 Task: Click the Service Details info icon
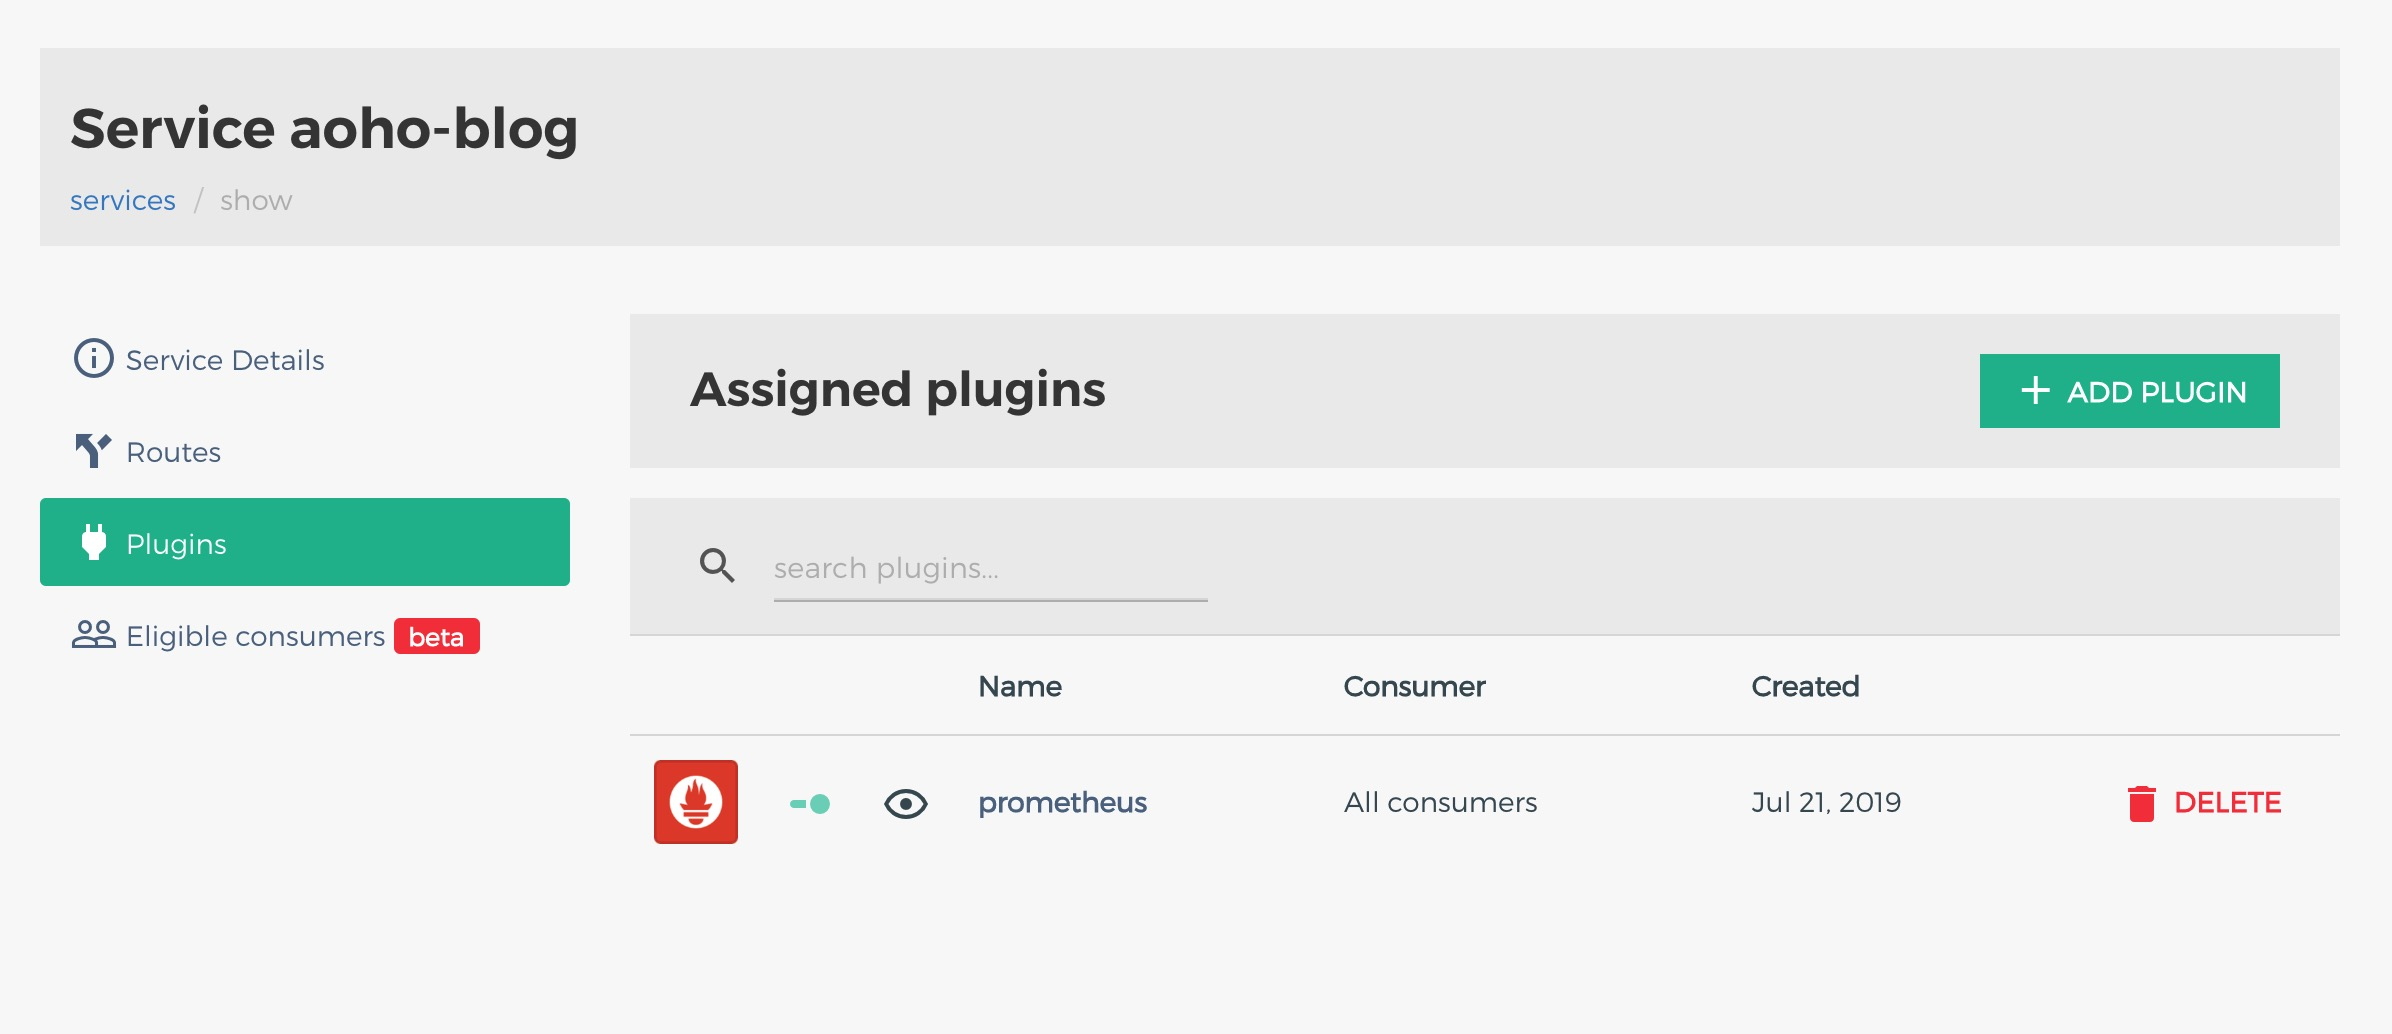pos(94,358)
